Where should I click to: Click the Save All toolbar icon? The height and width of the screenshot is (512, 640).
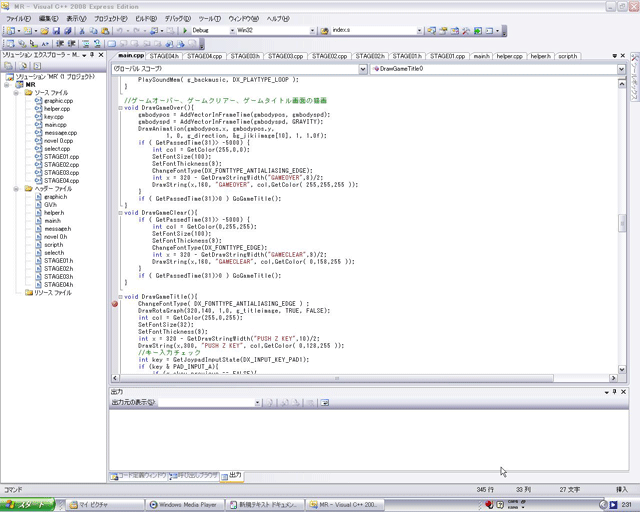69,31
